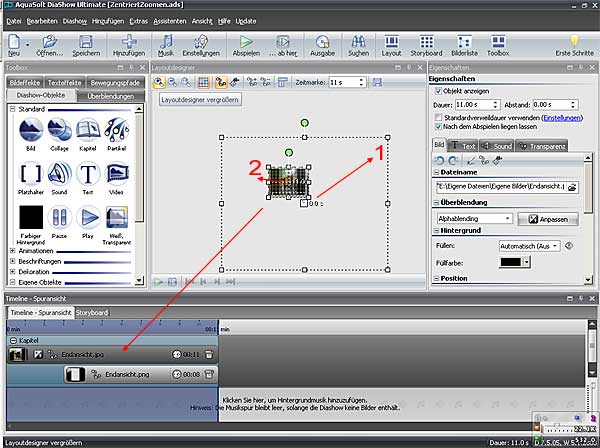This screenshot has height=448, width=600.
Task: Enable Standardverweildauer verwenden checkbox
Action: tap(439, 117)
